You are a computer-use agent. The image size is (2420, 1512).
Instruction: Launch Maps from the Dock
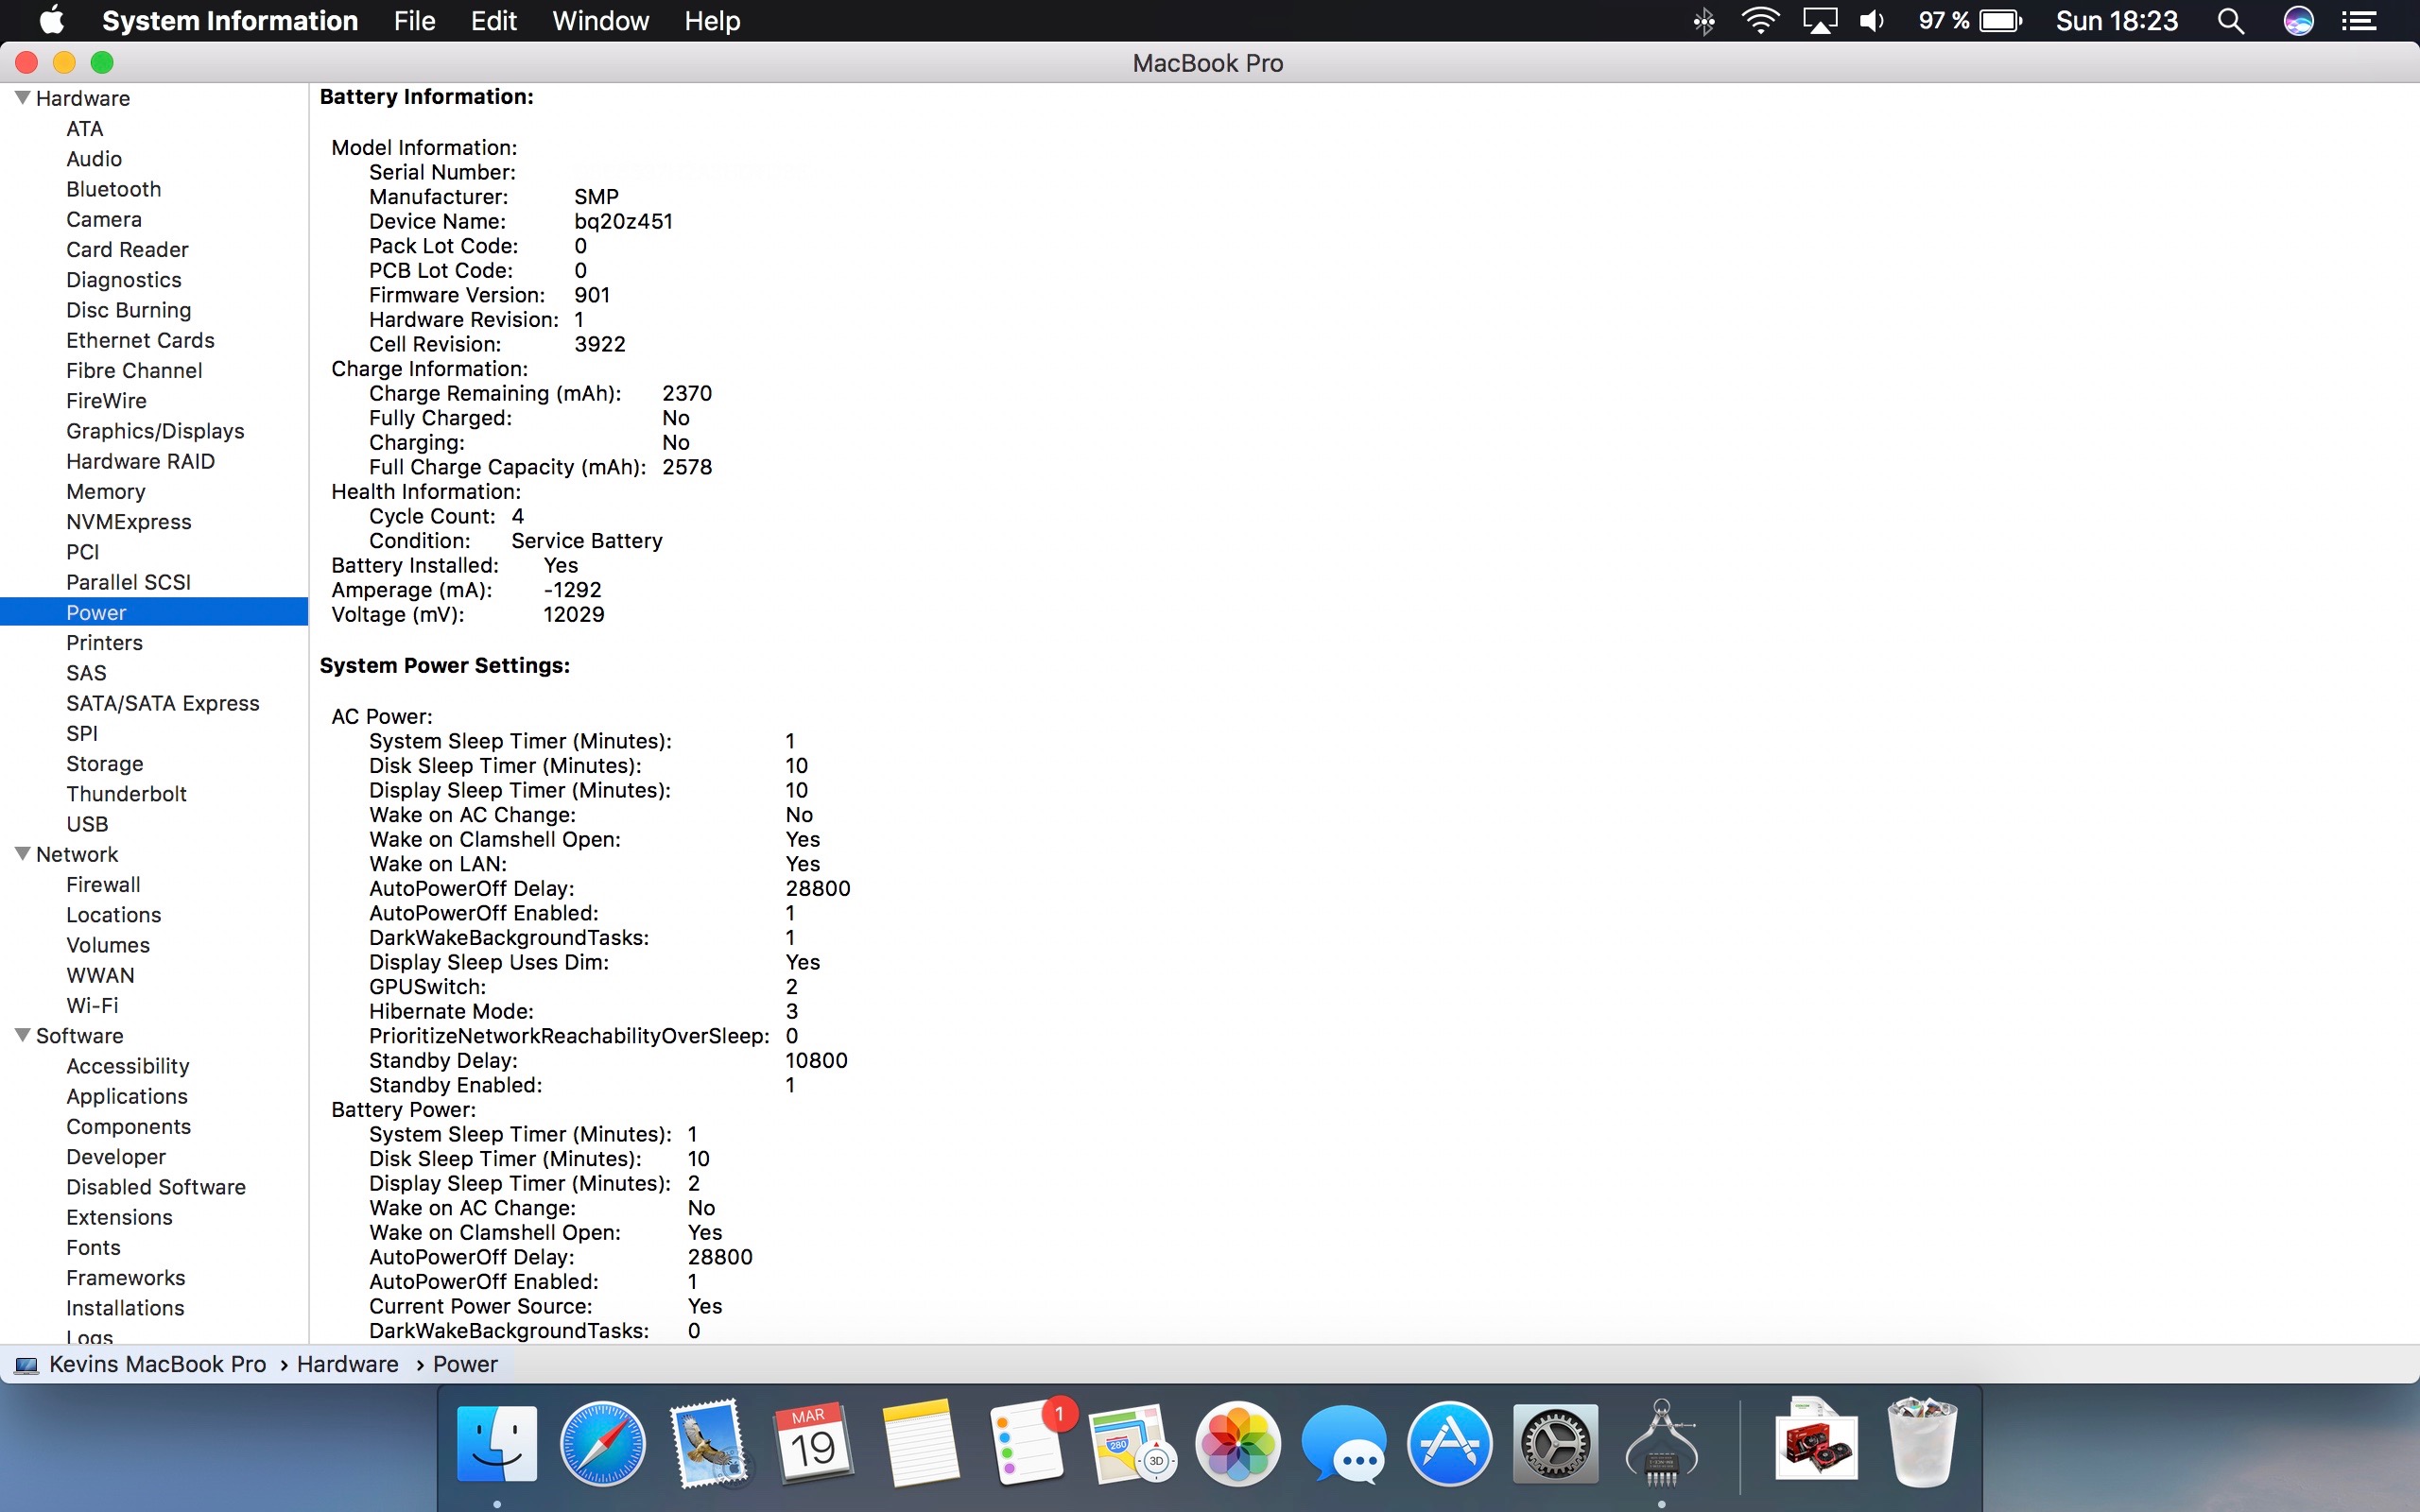point(1132,1444)
